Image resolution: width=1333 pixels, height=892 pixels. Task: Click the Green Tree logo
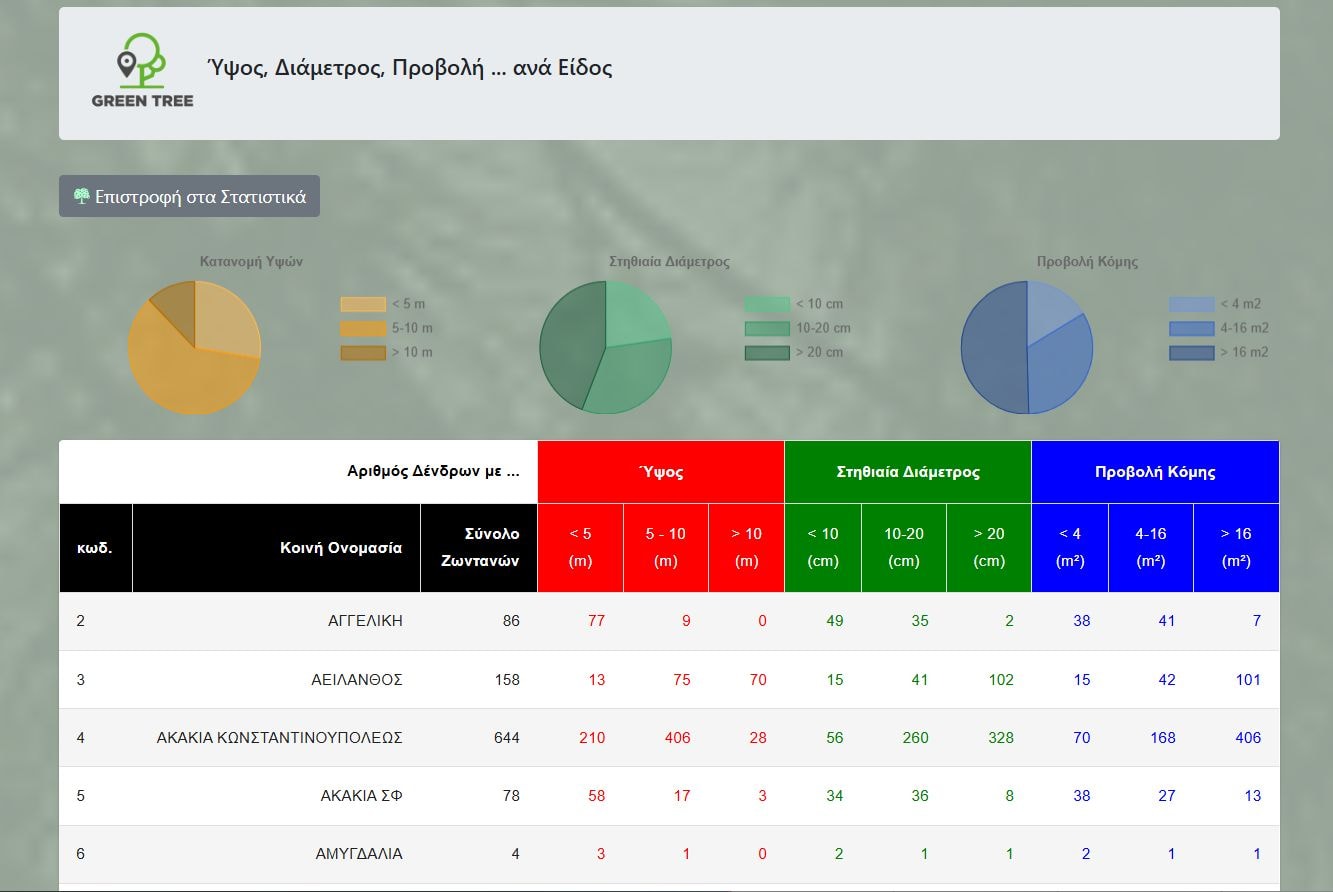point(142,70)
